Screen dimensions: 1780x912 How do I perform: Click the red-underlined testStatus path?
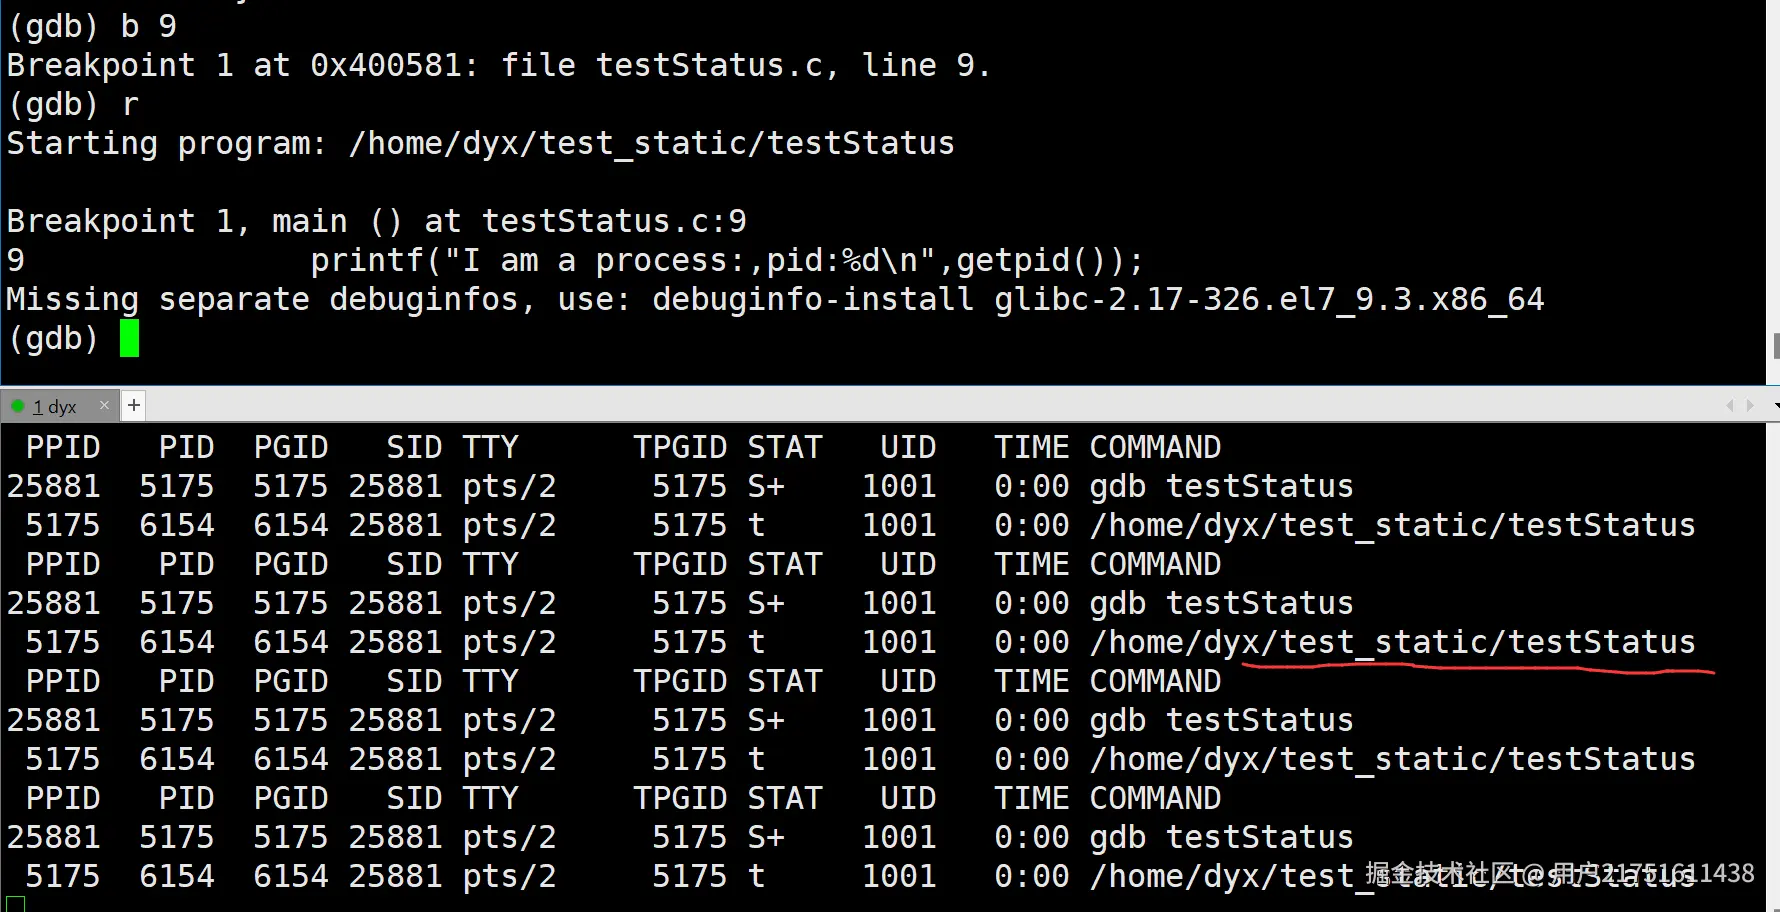click(1392, 642)
